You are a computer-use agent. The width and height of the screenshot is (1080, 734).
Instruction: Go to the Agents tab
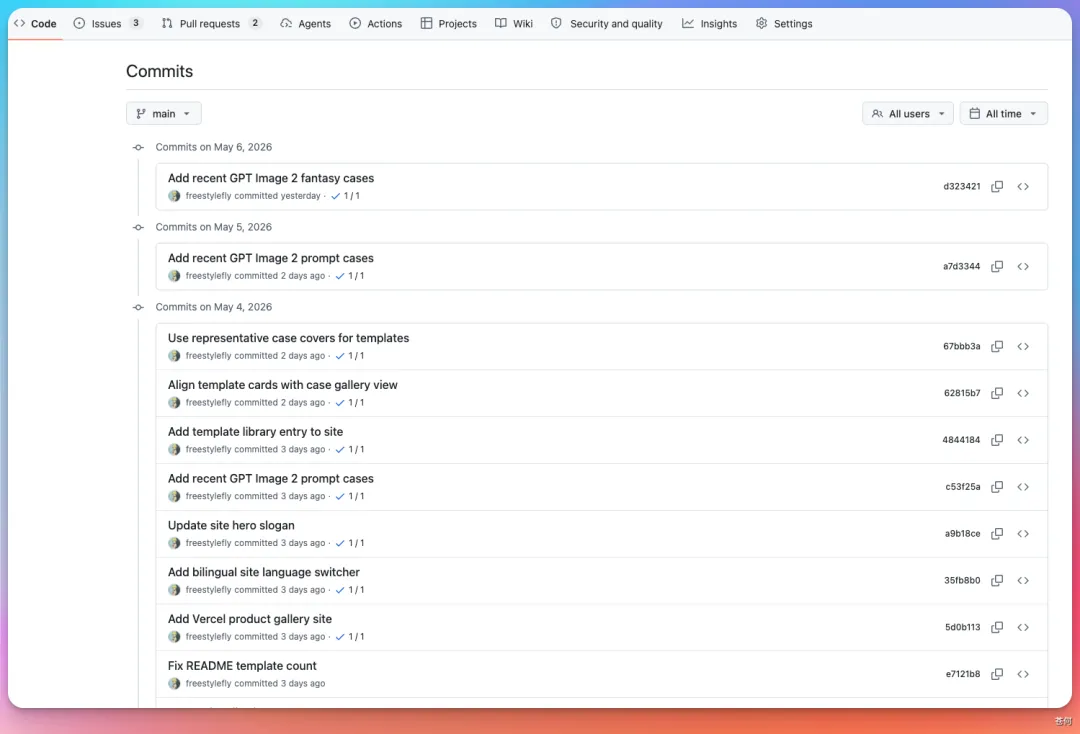coord(305,23)
